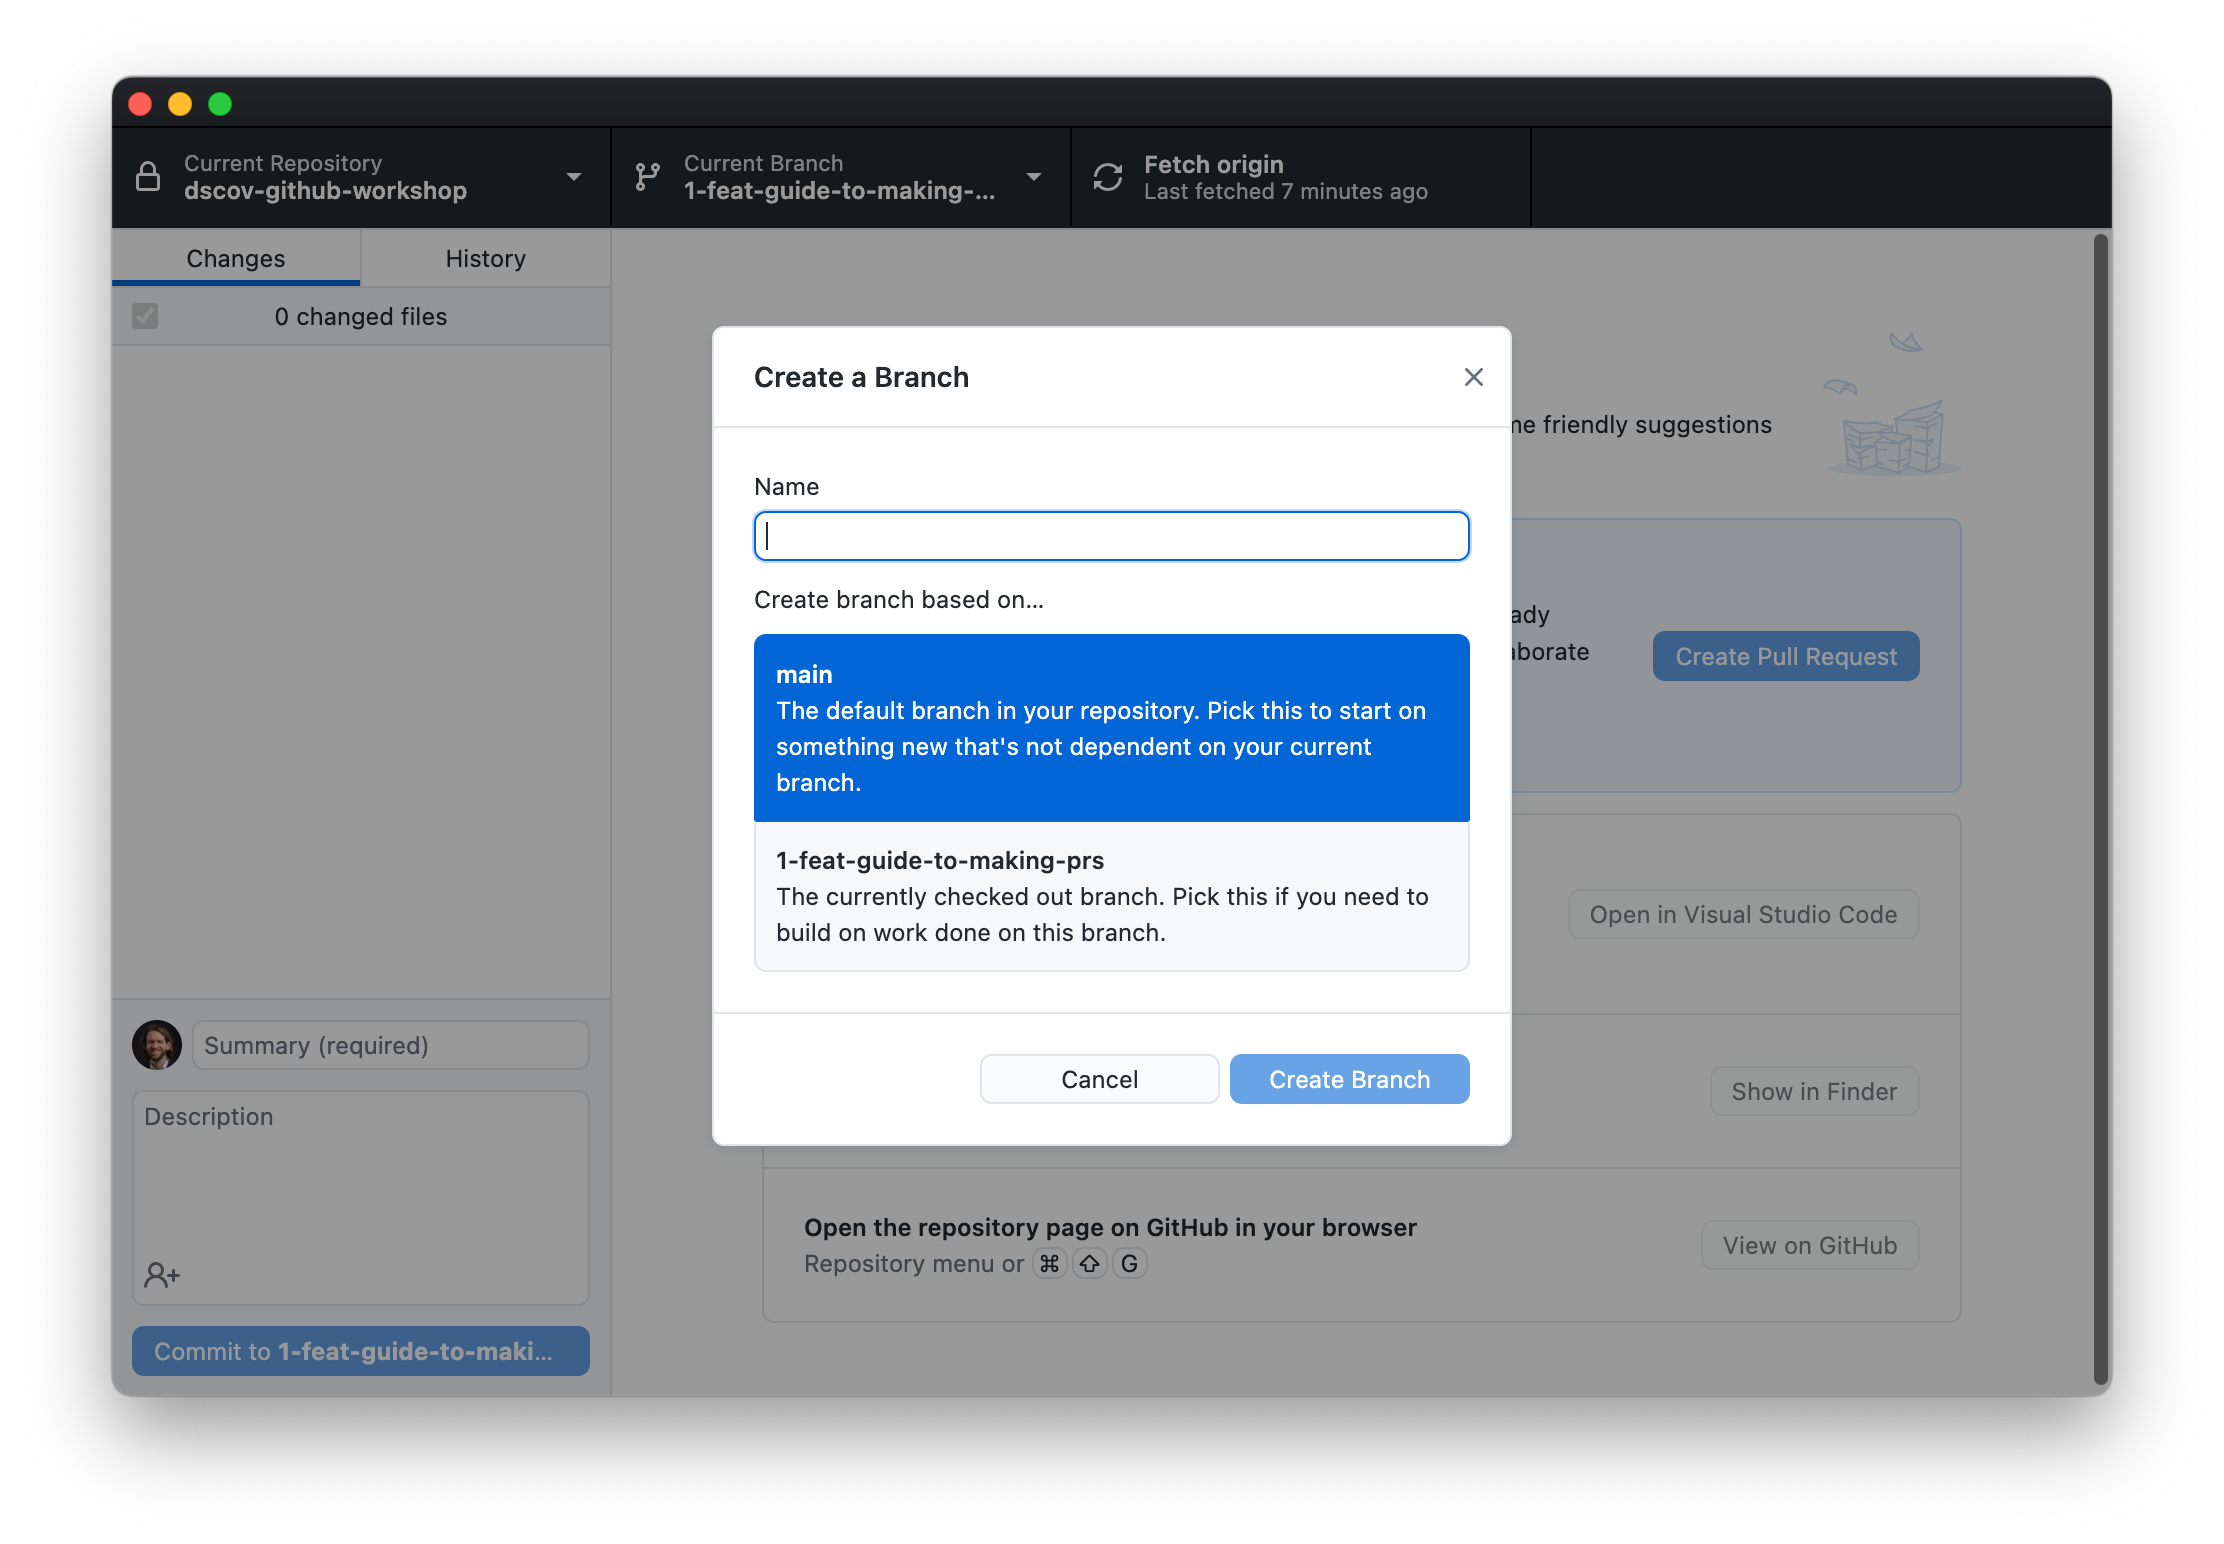Click the Create Branch button
Screen dimensions: 2224x1544
pos(1349,1079)
